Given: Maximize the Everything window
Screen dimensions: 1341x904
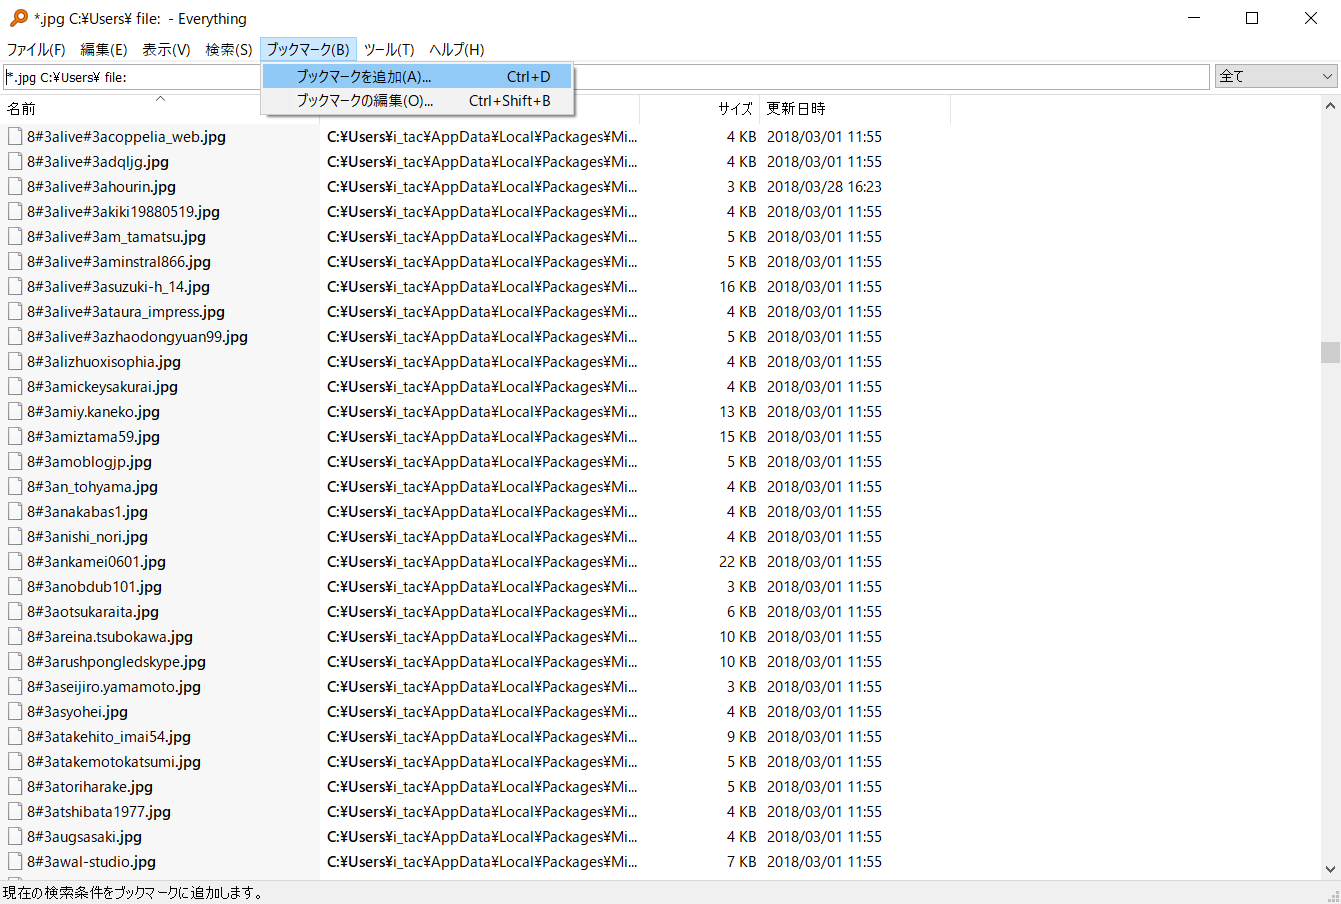Looking at the screenshot, I should (x=1252, y=18).
